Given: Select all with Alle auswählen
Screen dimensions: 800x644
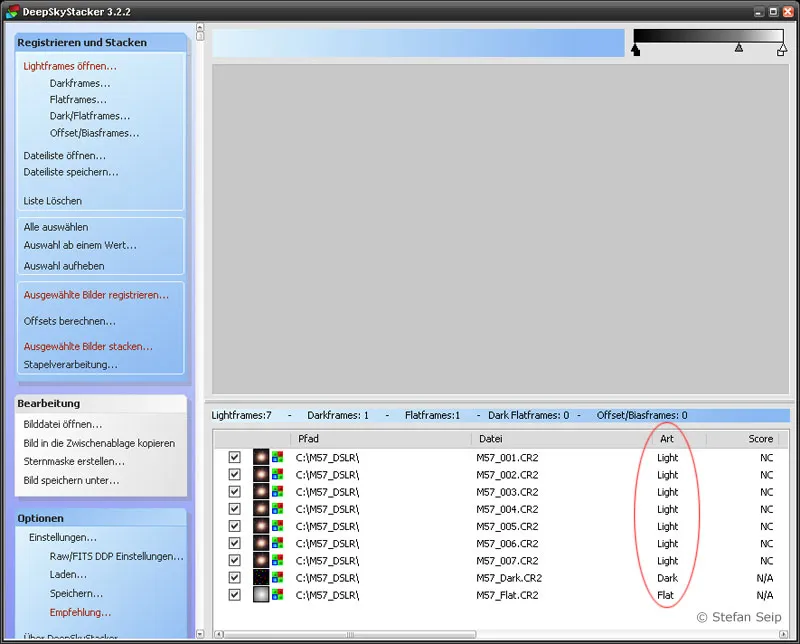Looking at the screenshot, I should 56,227.
